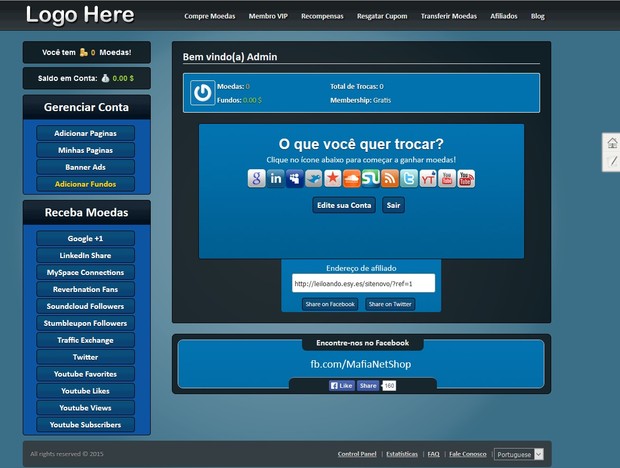Open Blog in top navigation
The width and height of the screenshot is (620, 468).
click(x=538, y=16)
